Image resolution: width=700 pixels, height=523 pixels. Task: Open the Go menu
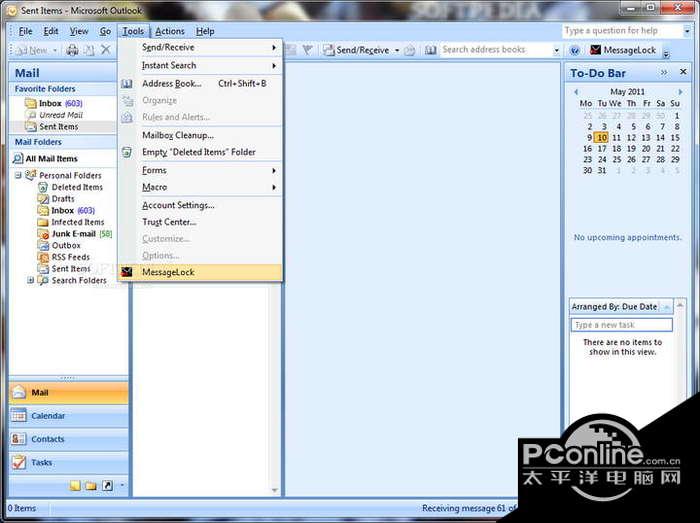105,31
